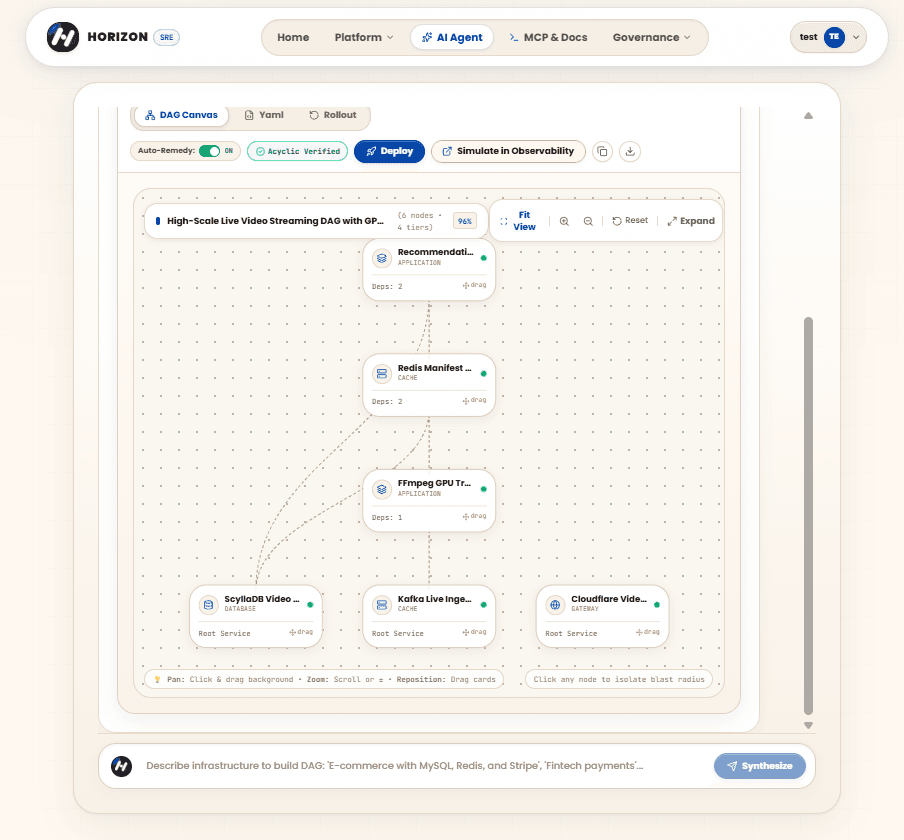This screenshot has width=904, height=840.
Task: Click the 'Deps: 2' text on Recommendation node
Action: [387, 287]
